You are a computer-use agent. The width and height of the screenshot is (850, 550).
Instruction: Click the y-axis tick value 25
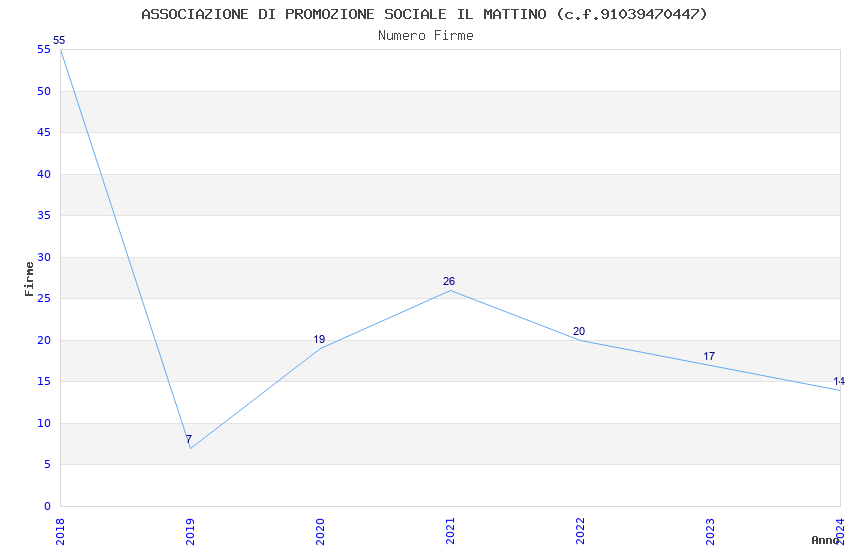coord(44,299)
